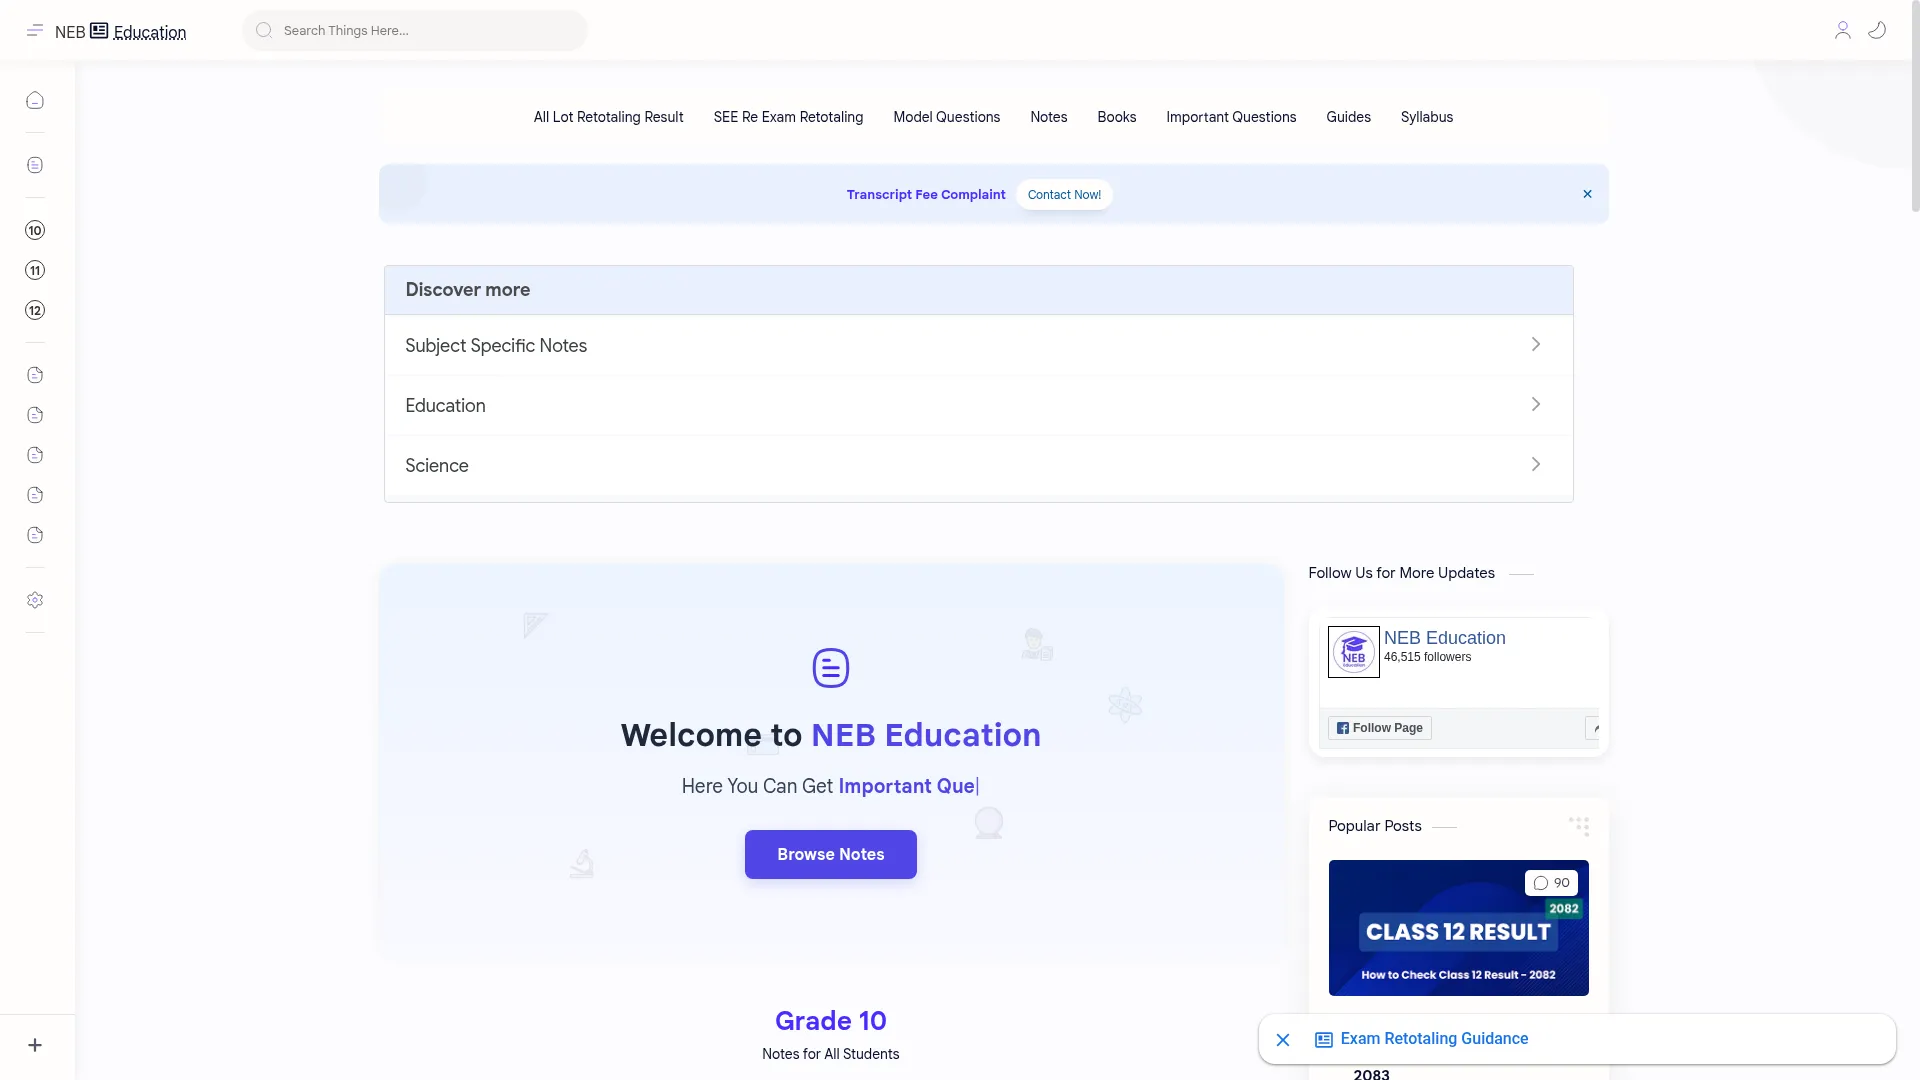Image resolution: width=1920 pixels, height=1080 pixels.
Task: Open the Exam Retotaling Guidance link
Action: pyautogui.click(x=1434, y=1039)
